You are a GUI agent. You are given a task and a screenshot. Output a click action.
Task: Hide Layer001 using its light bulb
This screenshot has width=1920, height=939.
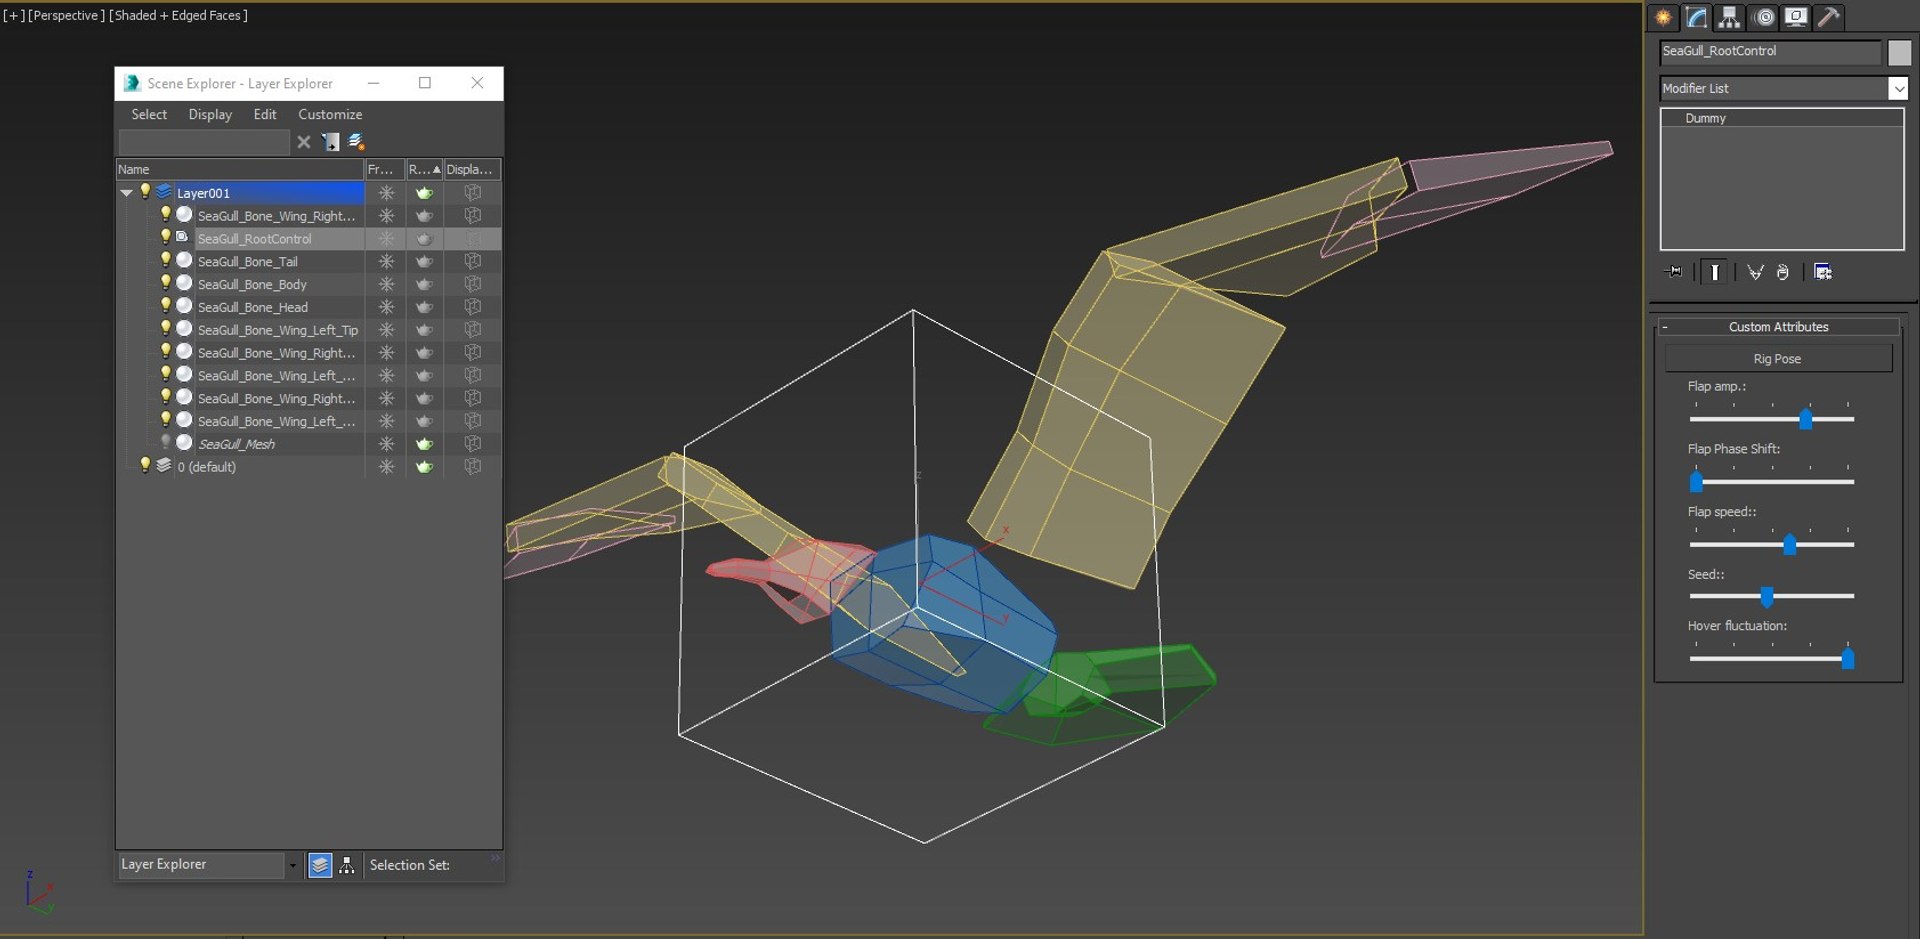(x=145, y=191)
